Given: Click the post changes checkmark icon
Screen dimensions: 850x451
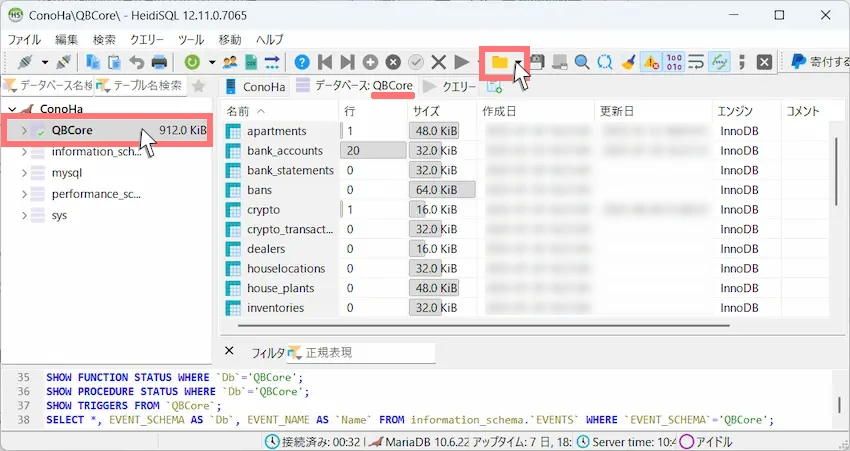Looking at the screenshot, I should 416,62.
